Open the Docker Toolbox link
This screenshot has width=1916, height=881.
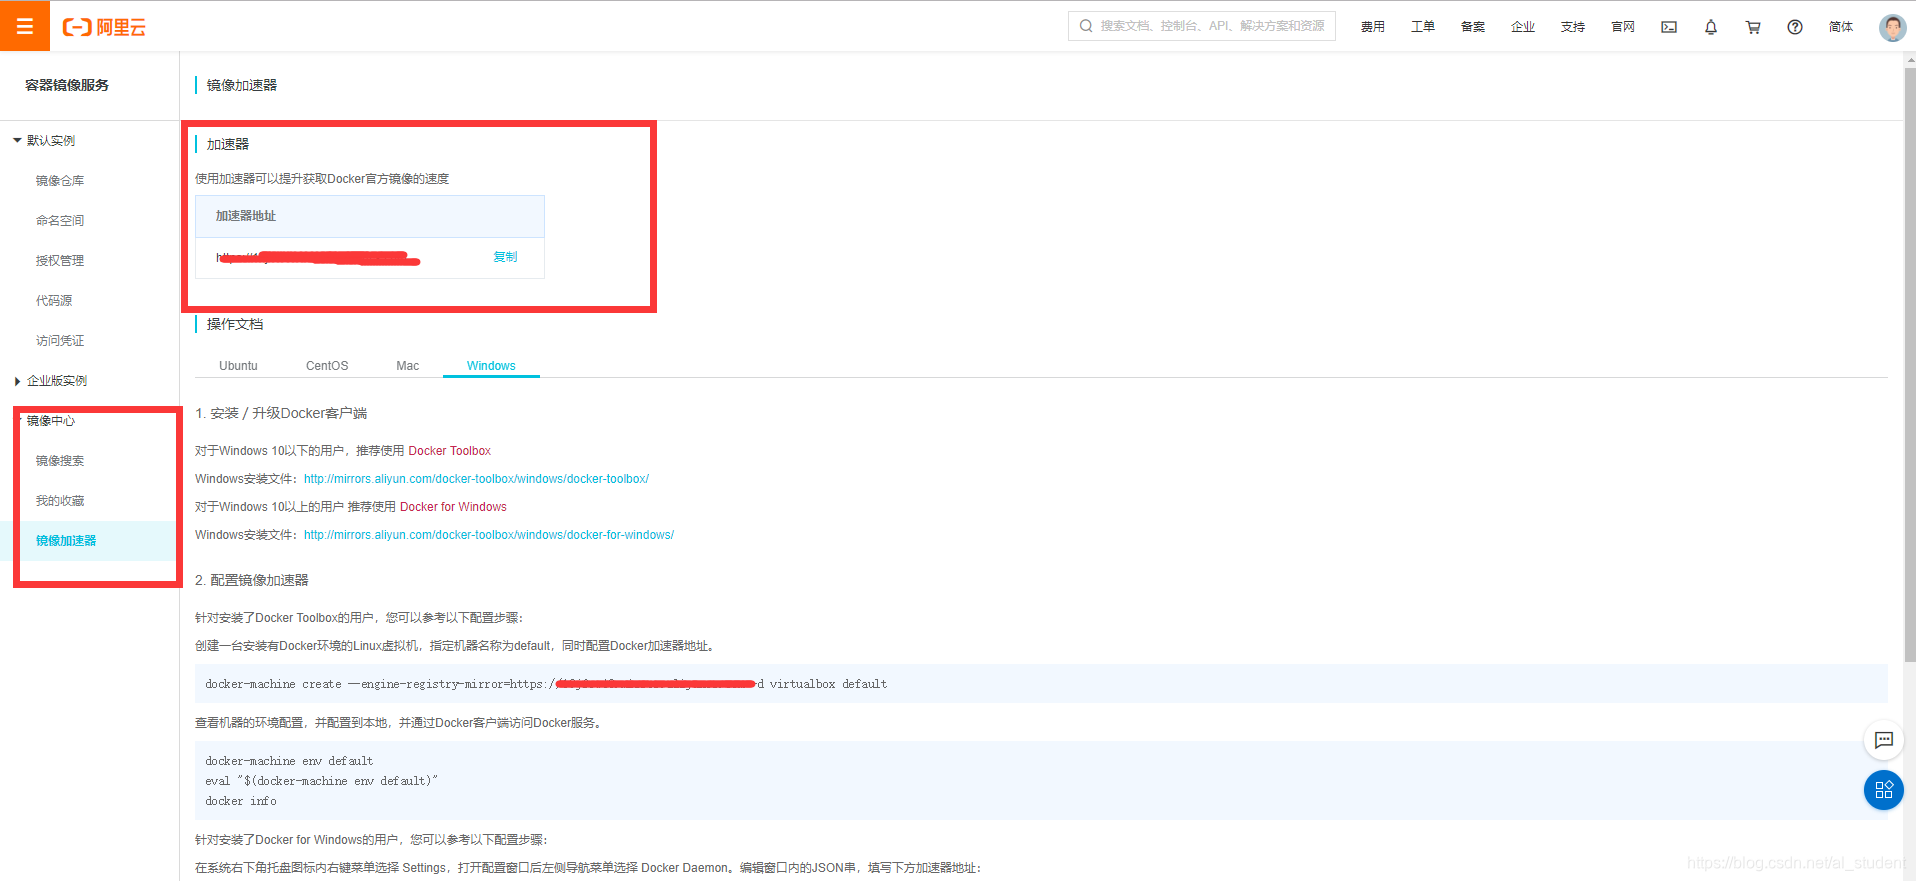(450, 451)
